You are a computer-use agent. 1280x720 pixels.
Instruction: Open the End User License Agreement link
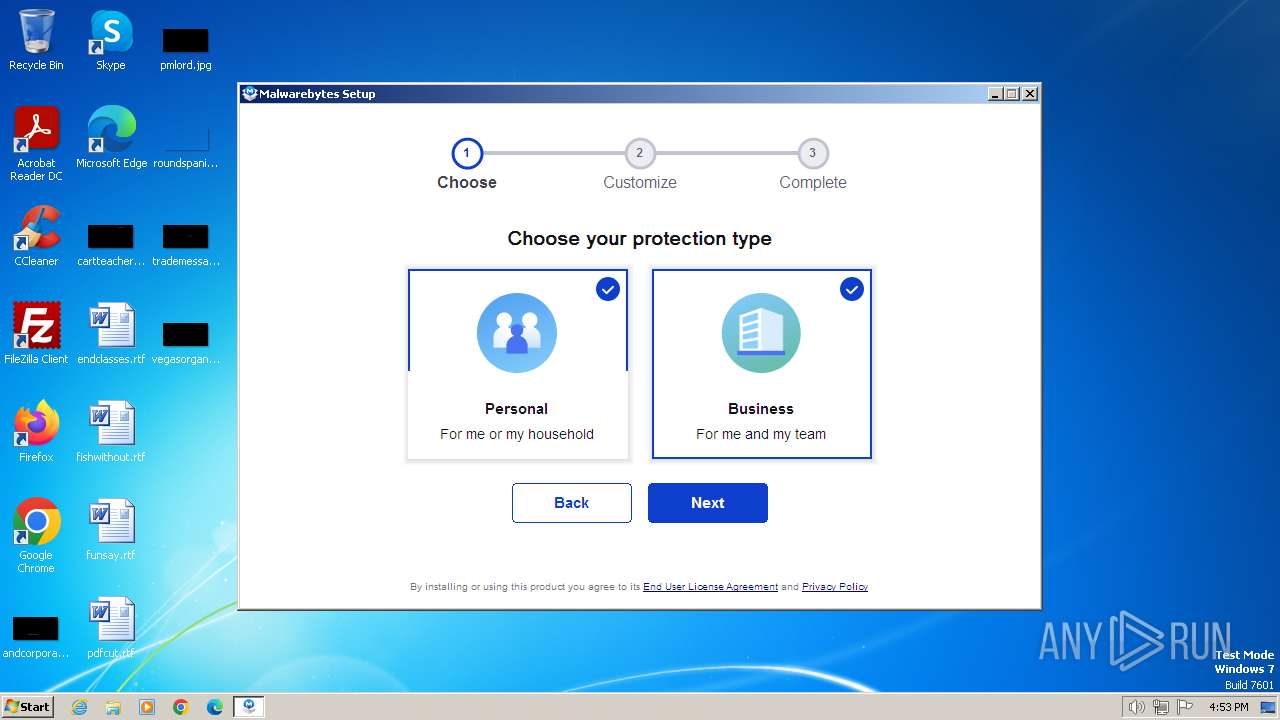coord(710,587)
